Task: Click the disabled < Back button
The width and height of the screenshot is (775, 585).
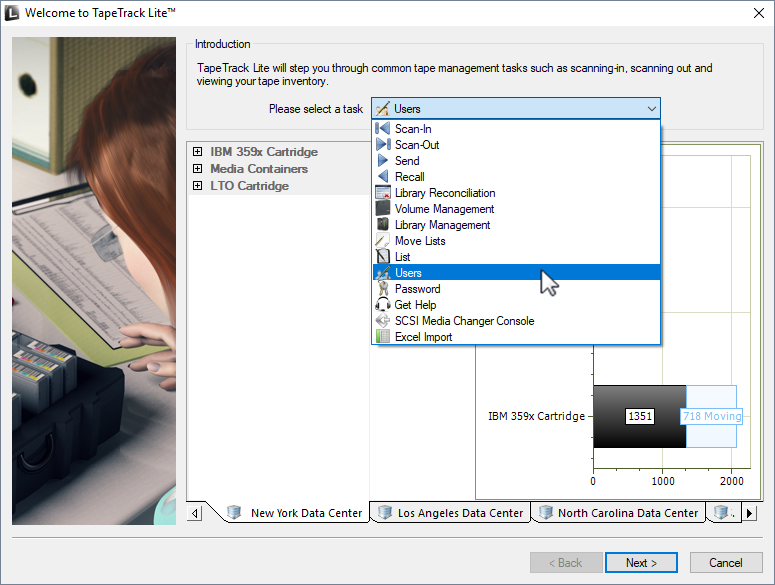Action: click(566, 562)
